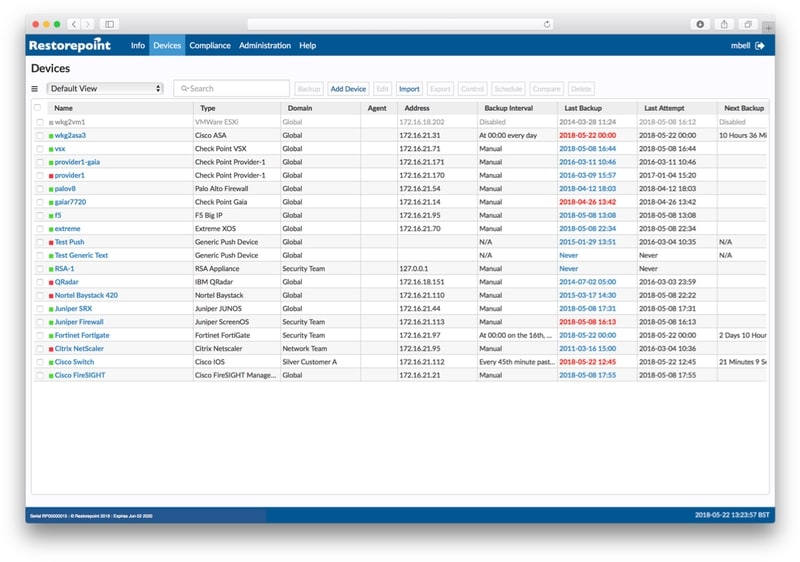Open the Compliance menu
This screenshot has width=800, height=562.
[x=210, y=46]
